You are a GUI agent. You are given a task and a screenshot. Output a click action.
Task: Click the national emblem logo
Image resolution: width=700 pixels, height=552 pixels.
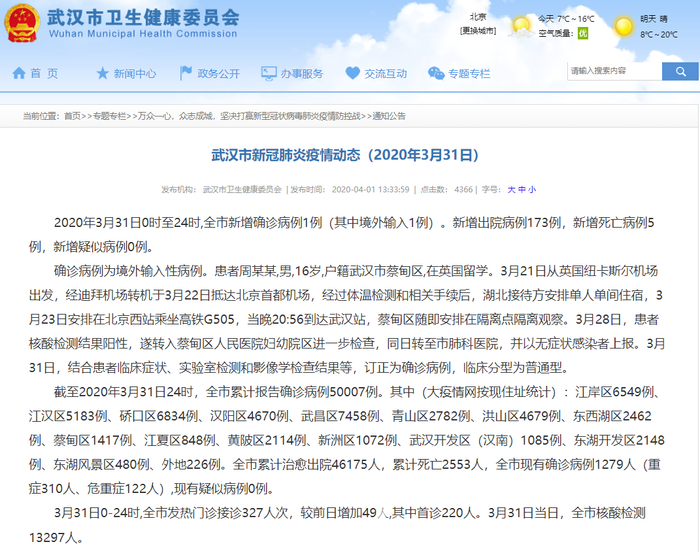click(22, 23)
